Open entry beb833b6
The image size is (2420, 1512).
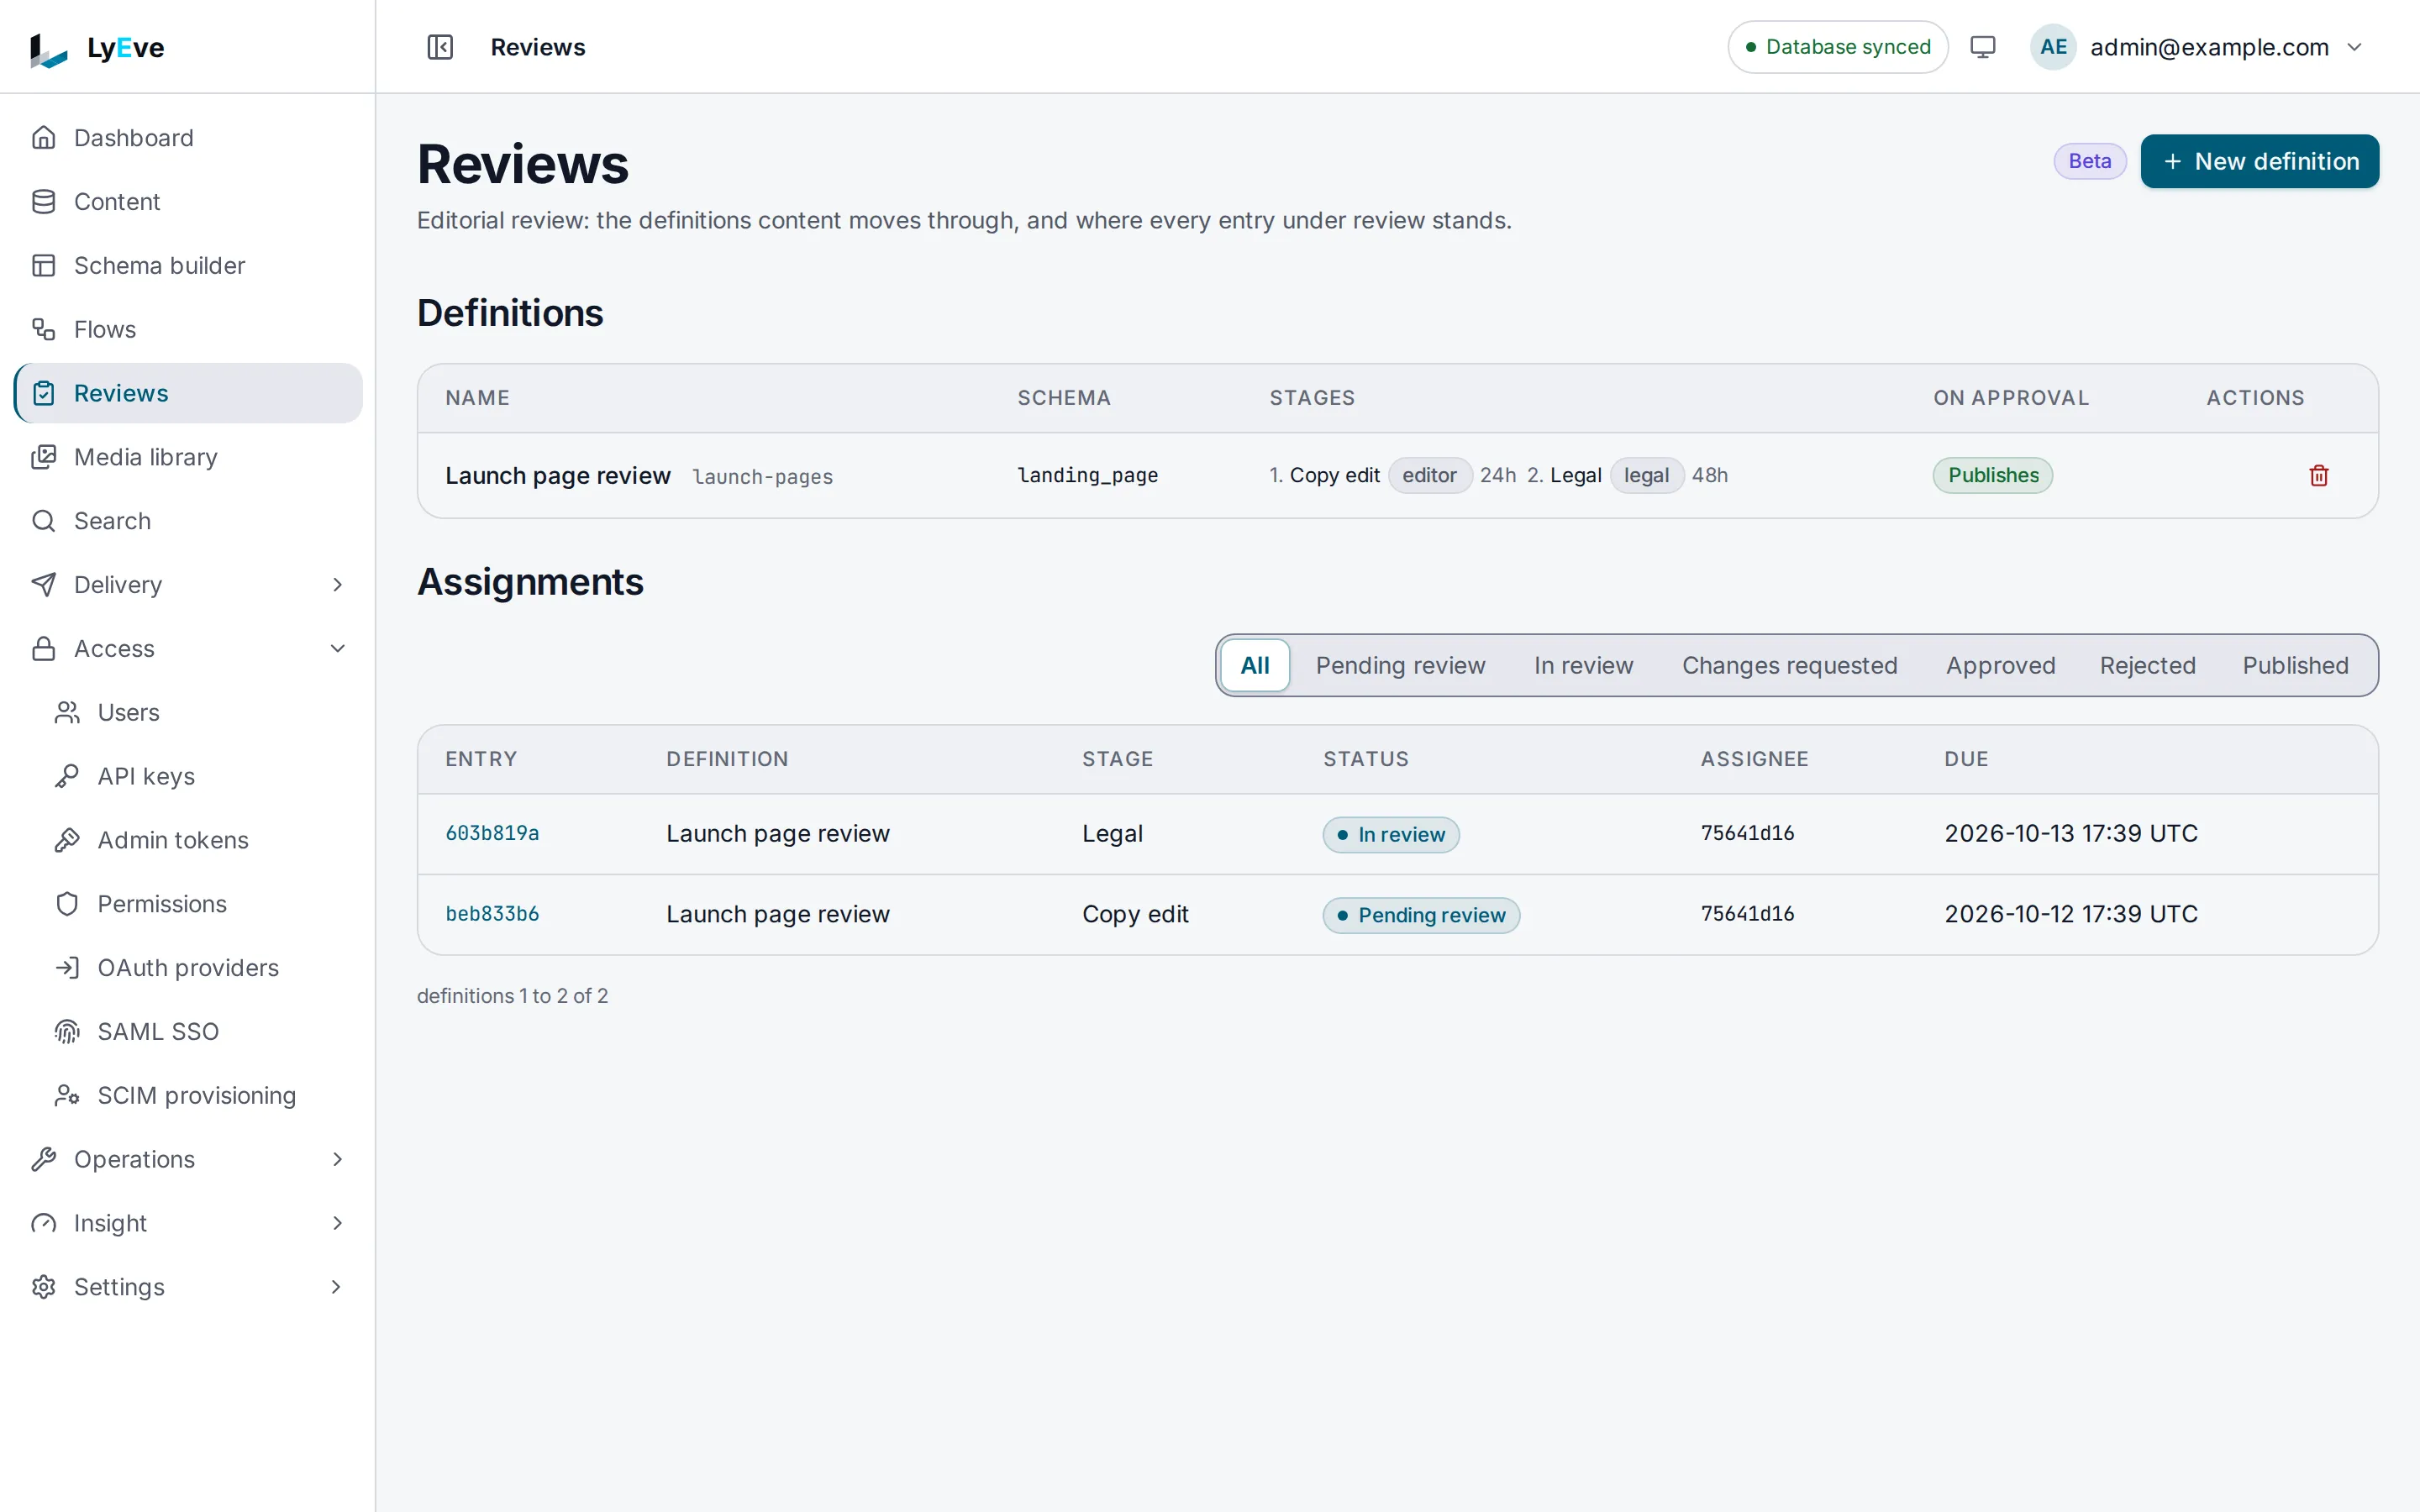(492, 914)
